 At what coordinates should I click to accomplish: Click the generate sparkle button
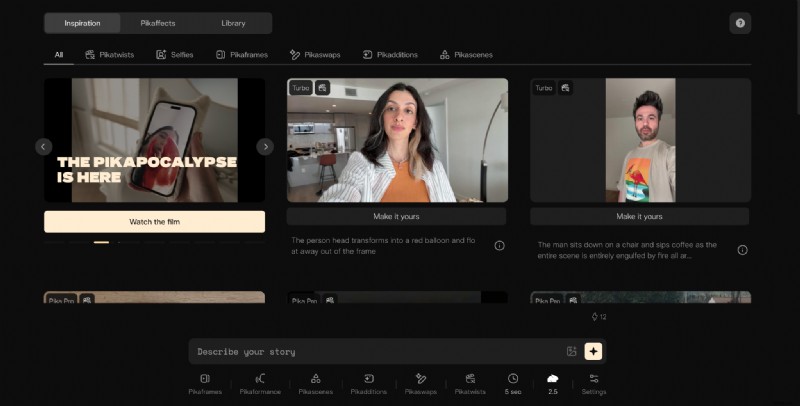593,351
